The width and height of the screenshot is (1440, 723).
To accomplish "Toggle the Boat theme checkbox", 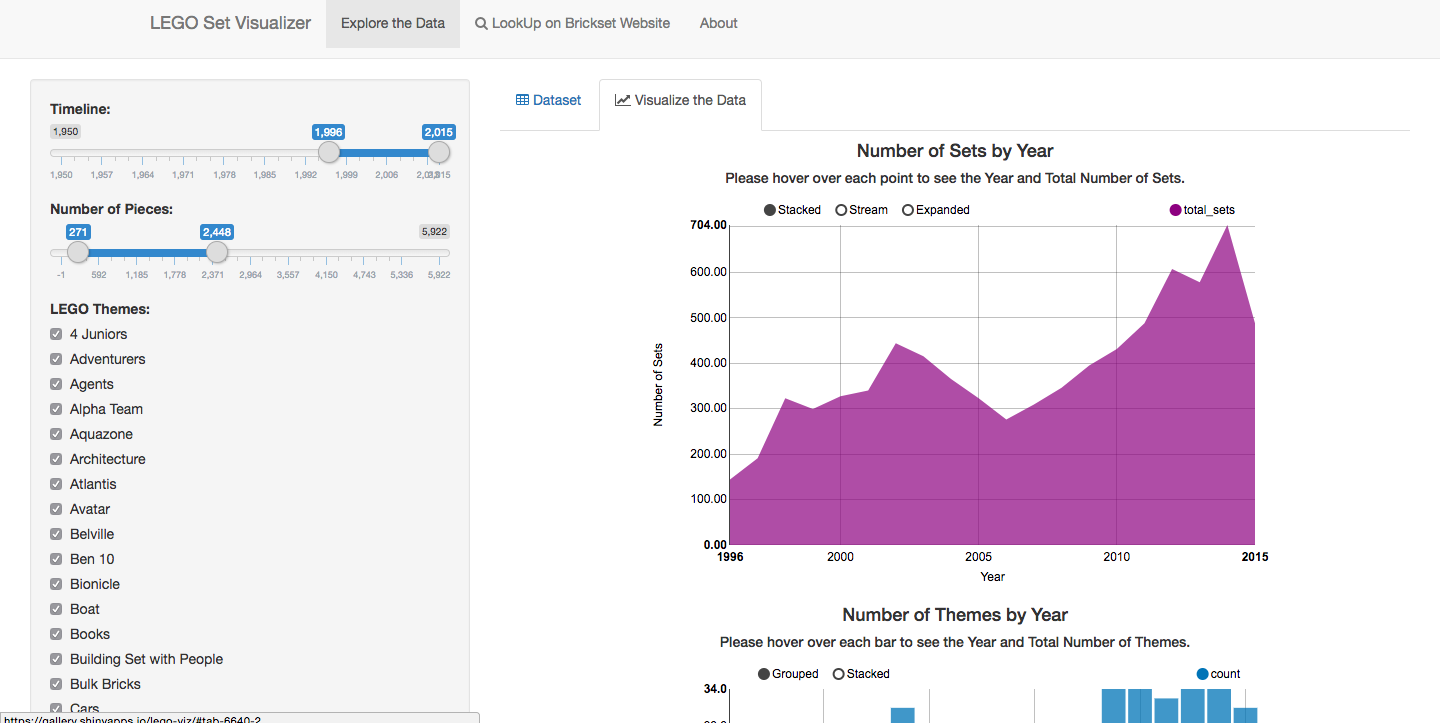I will (56, 609).
